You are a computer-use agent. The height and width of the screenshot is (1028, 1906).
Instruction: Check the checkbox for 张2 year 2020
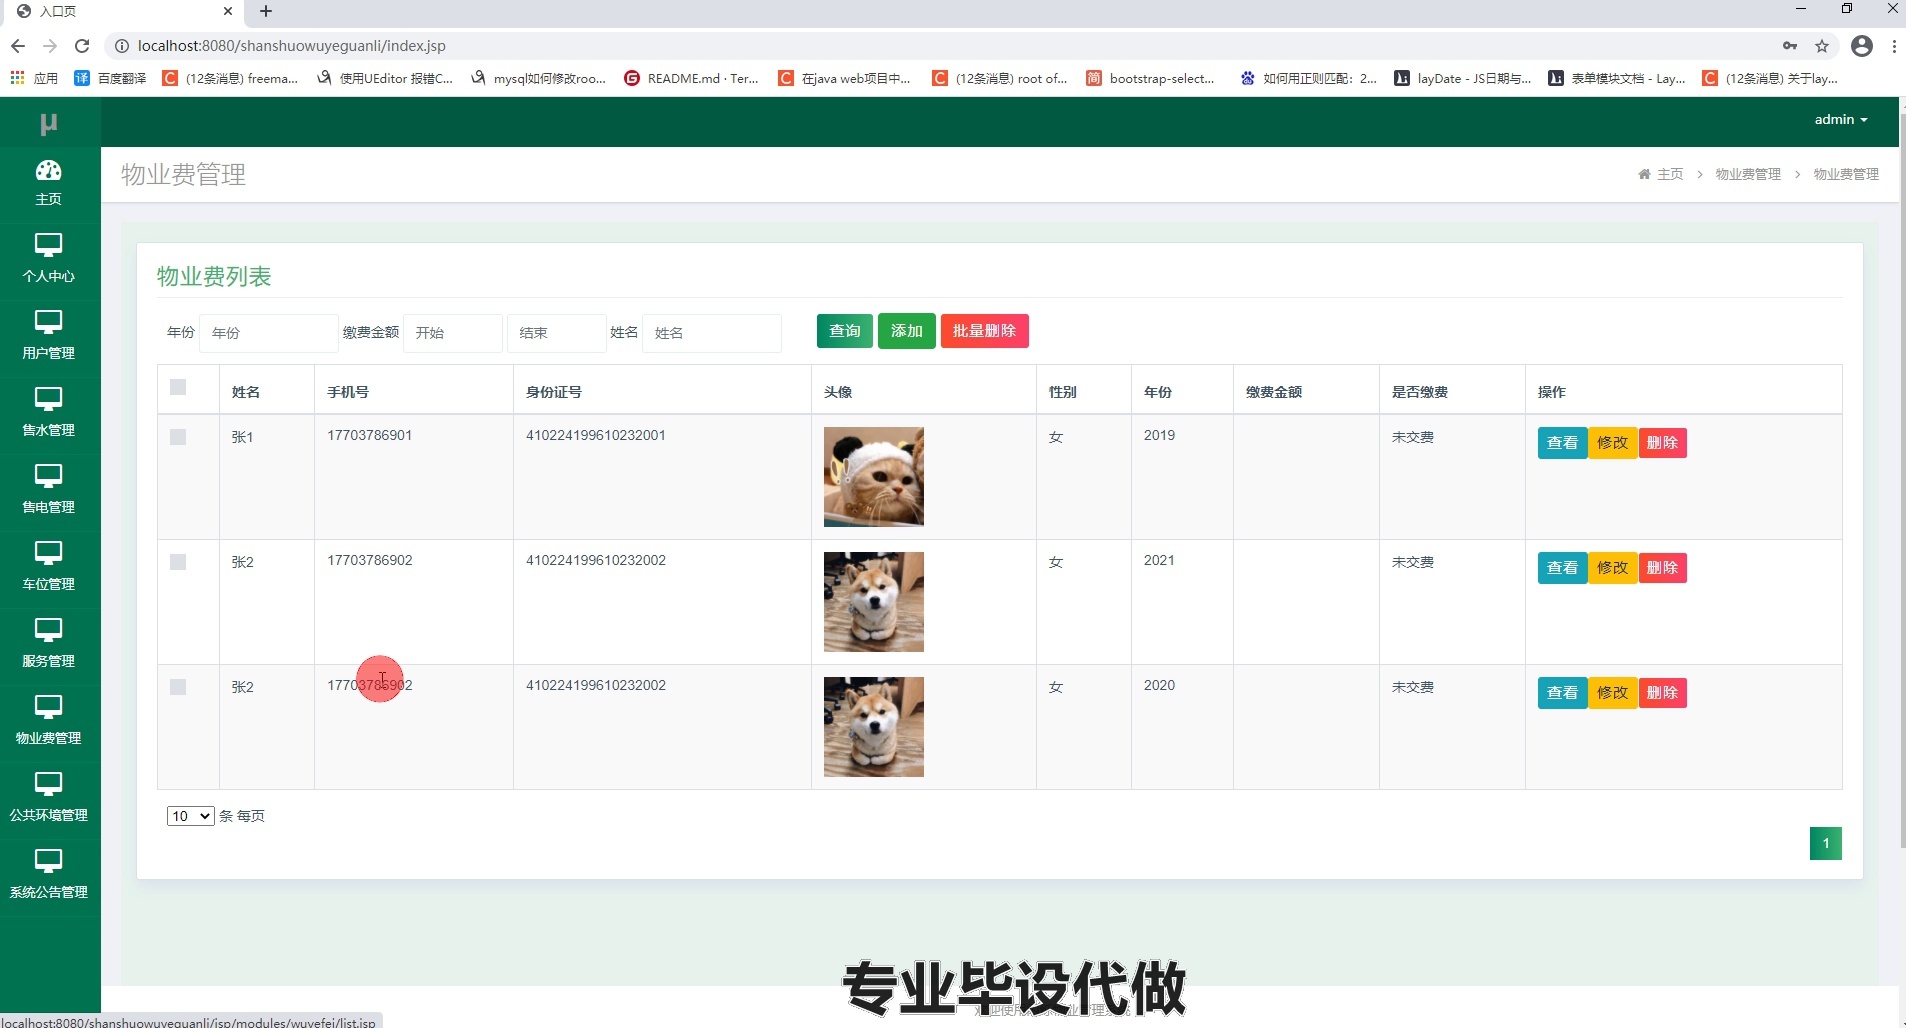178,687
